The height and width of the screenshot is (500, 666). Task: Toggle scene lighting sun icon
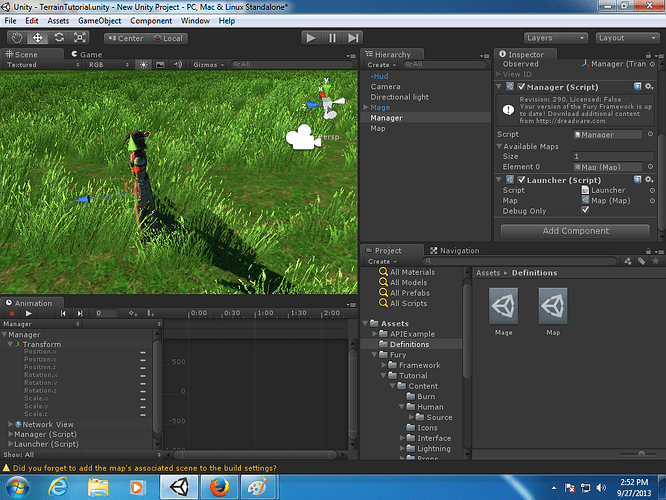[144, 65]
